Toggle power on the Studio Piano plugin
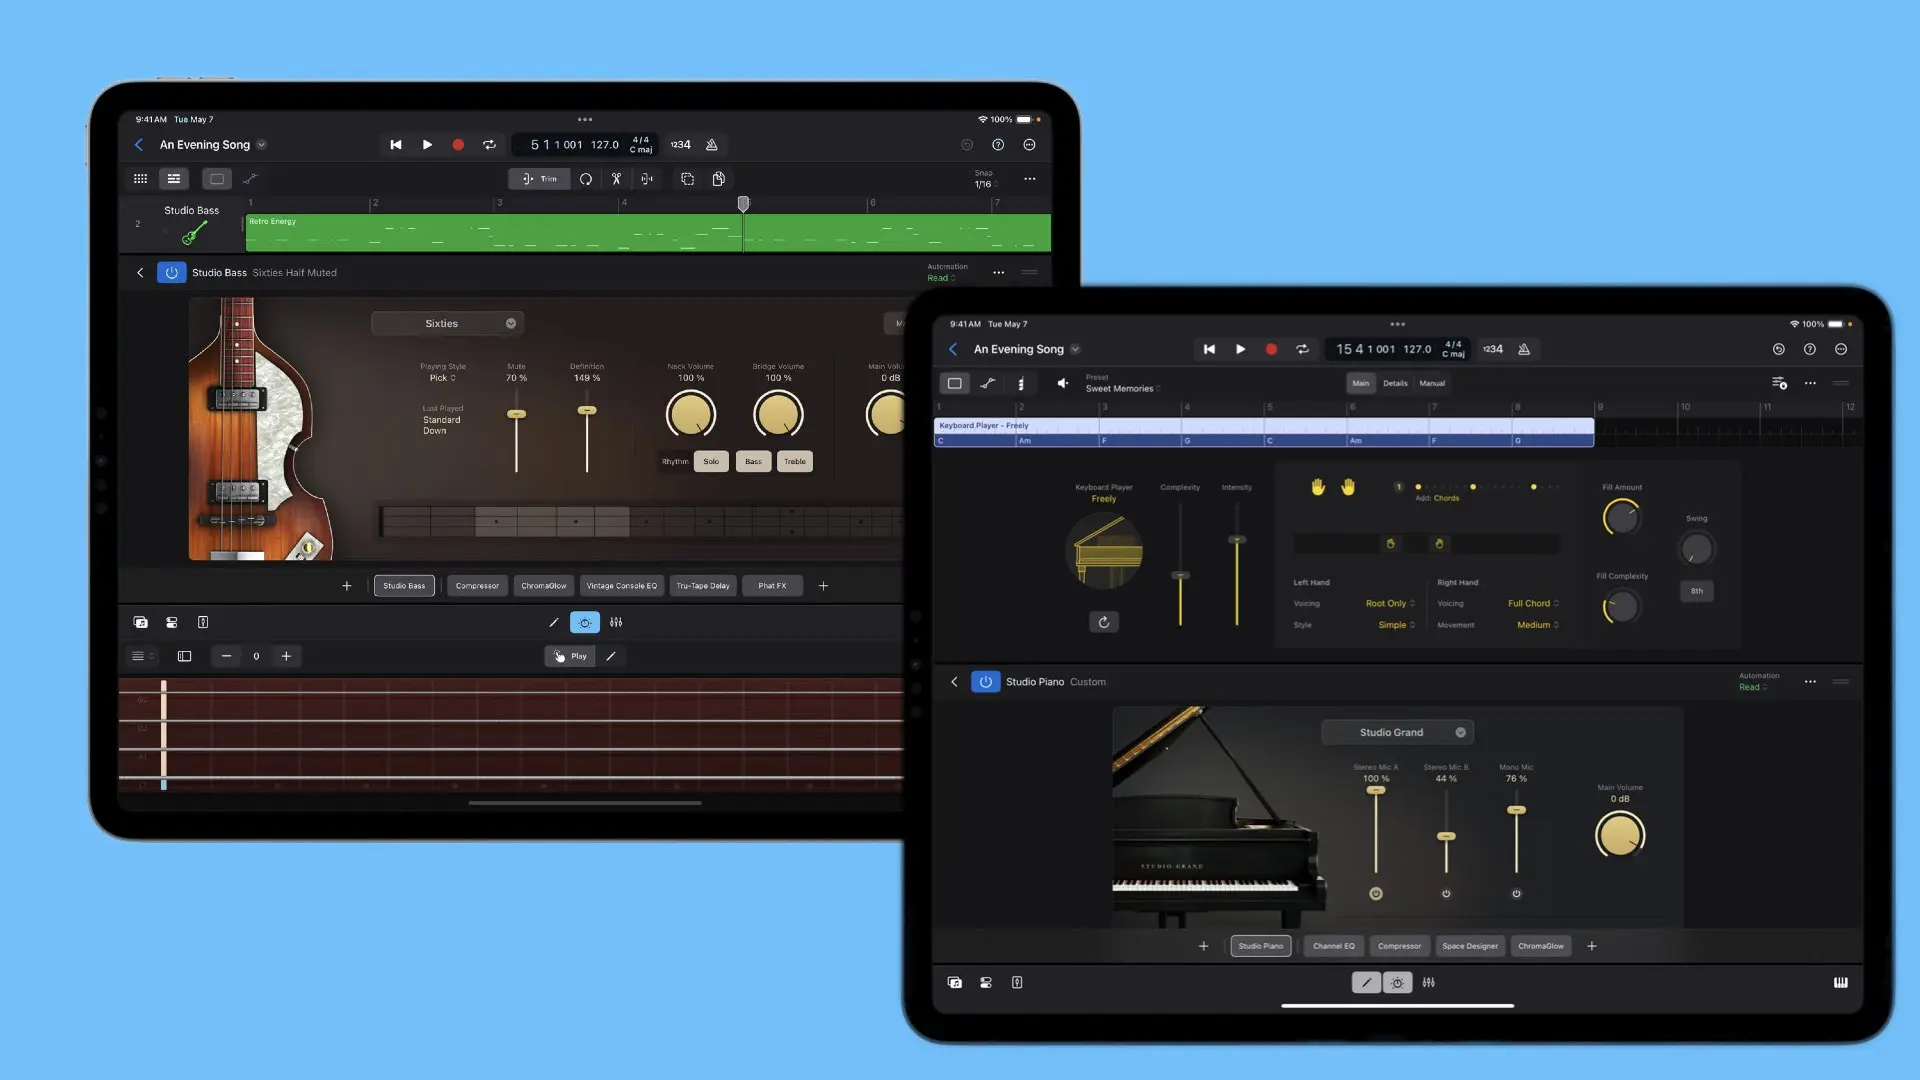 [x=985, y=681]
